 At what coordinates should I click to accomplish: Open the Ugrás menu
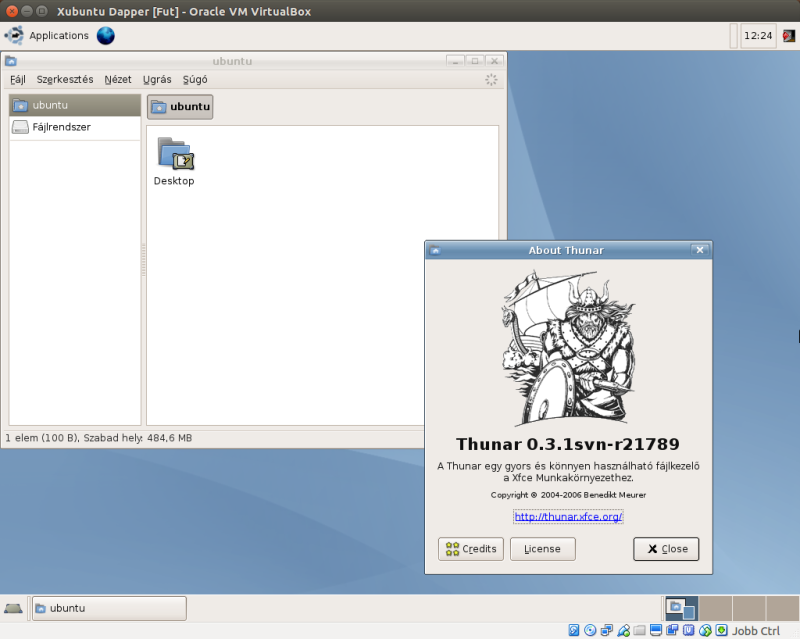click(157, 80)
